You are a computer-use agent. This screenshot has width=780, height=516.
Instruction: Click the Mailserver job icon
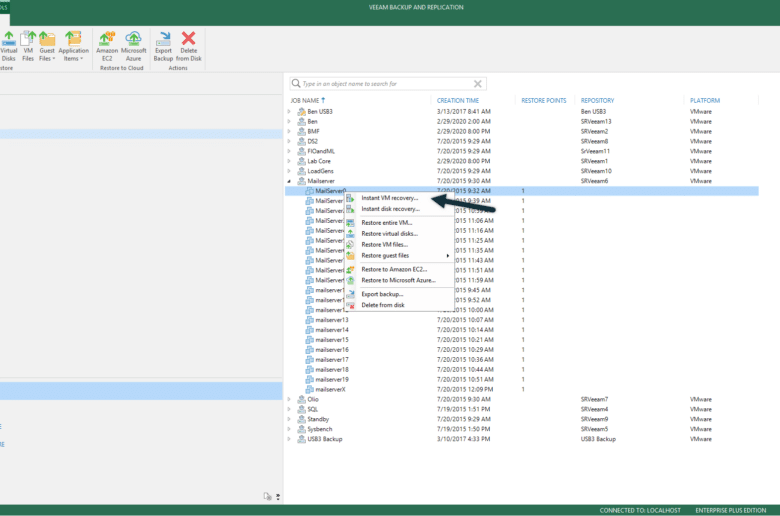pos(301,181)
